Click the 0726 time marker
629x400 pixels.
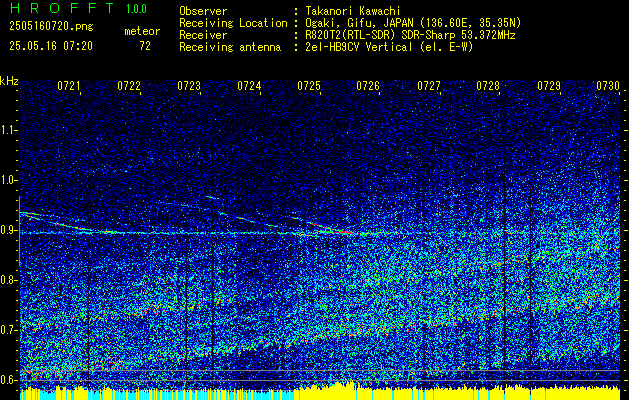coord(368,86)
